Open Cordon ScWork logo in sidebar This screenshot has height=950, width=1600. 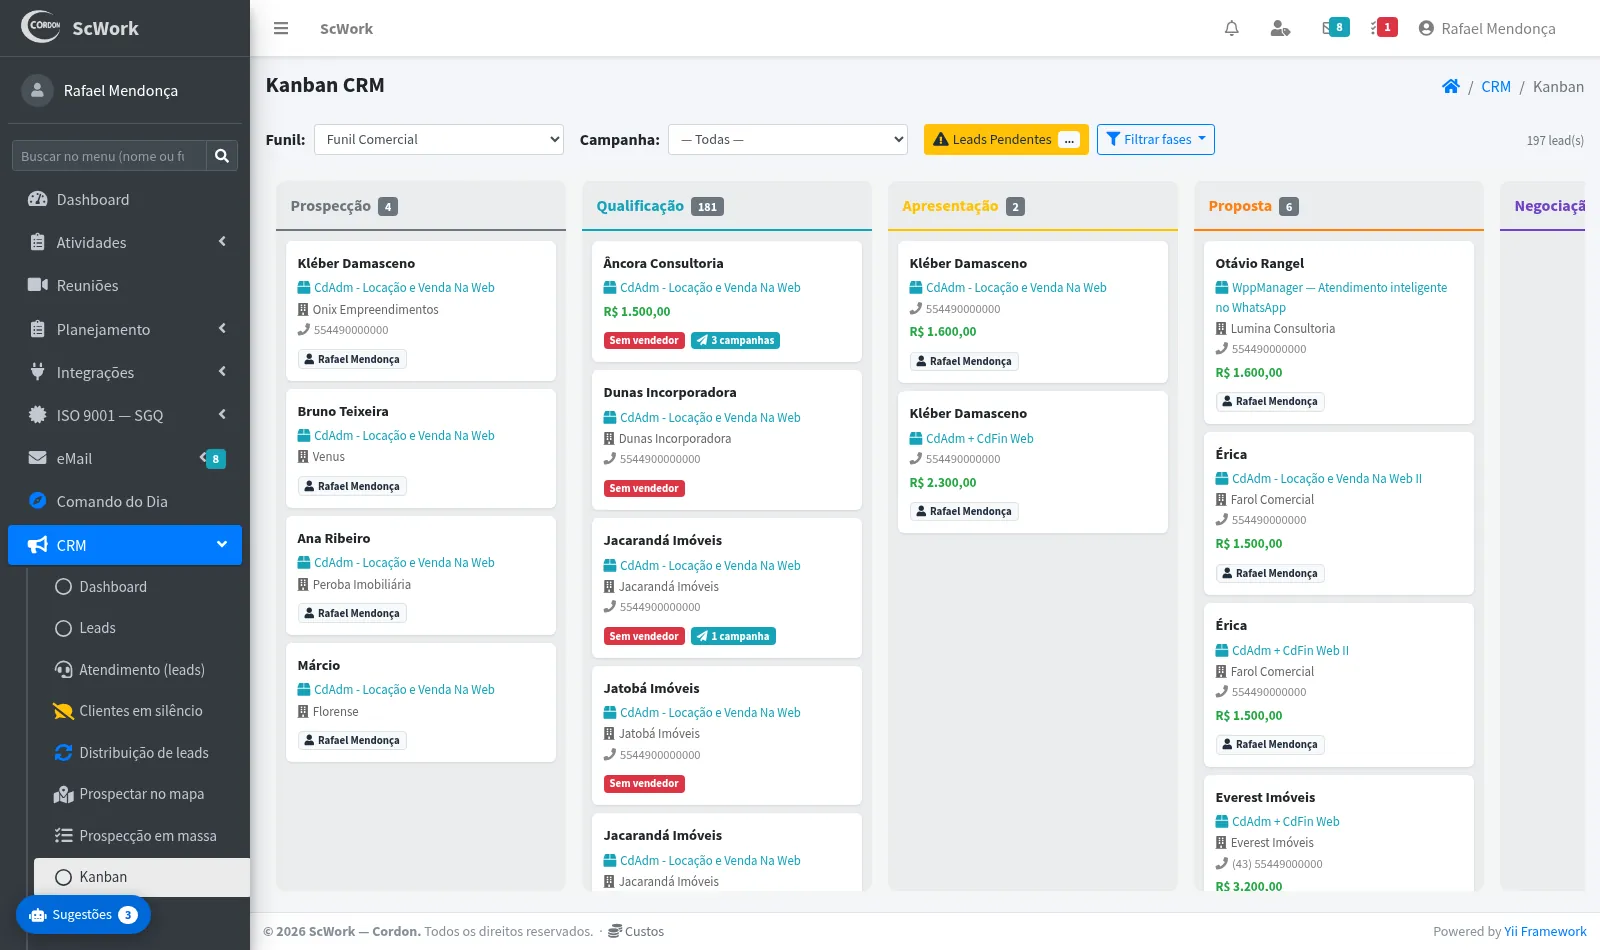coord(80,28)
